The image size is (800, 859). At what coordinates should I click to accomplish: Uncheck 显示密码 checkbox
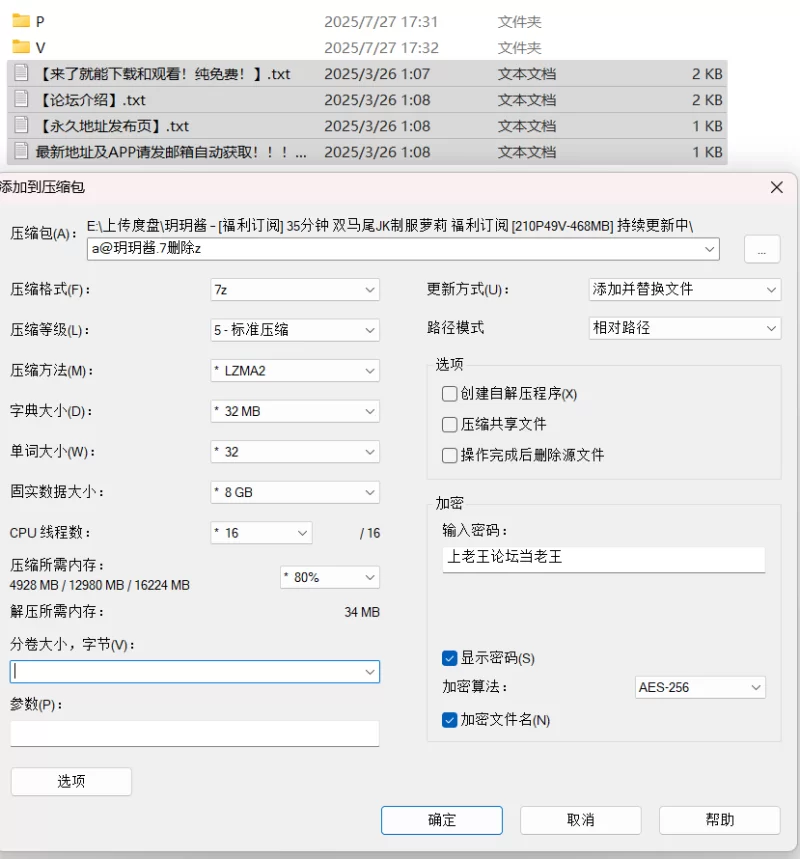pyautogui.click(x=449, y=658)
